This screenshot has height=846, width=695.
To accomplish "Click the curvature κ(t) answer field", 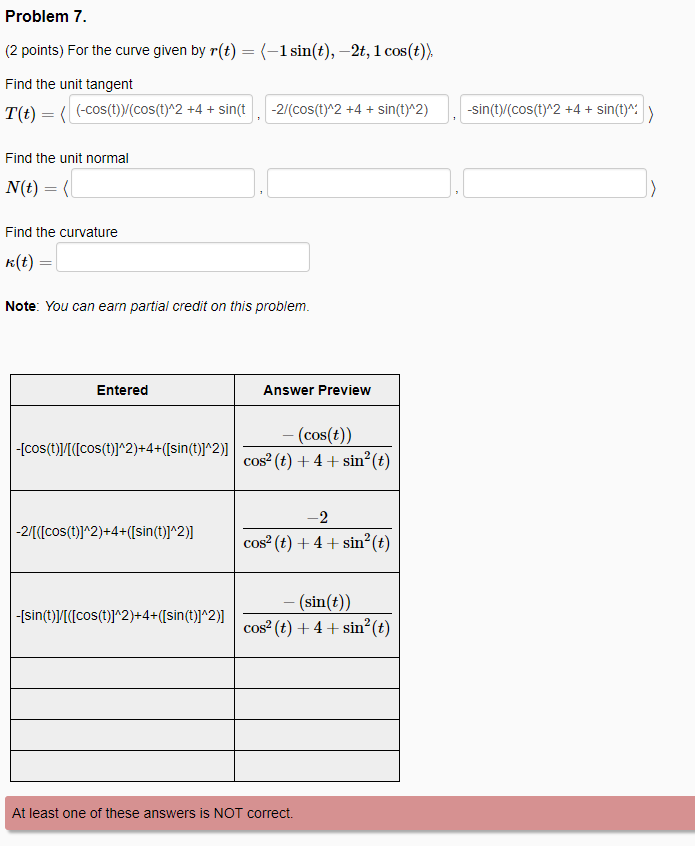I will [183, 257].
